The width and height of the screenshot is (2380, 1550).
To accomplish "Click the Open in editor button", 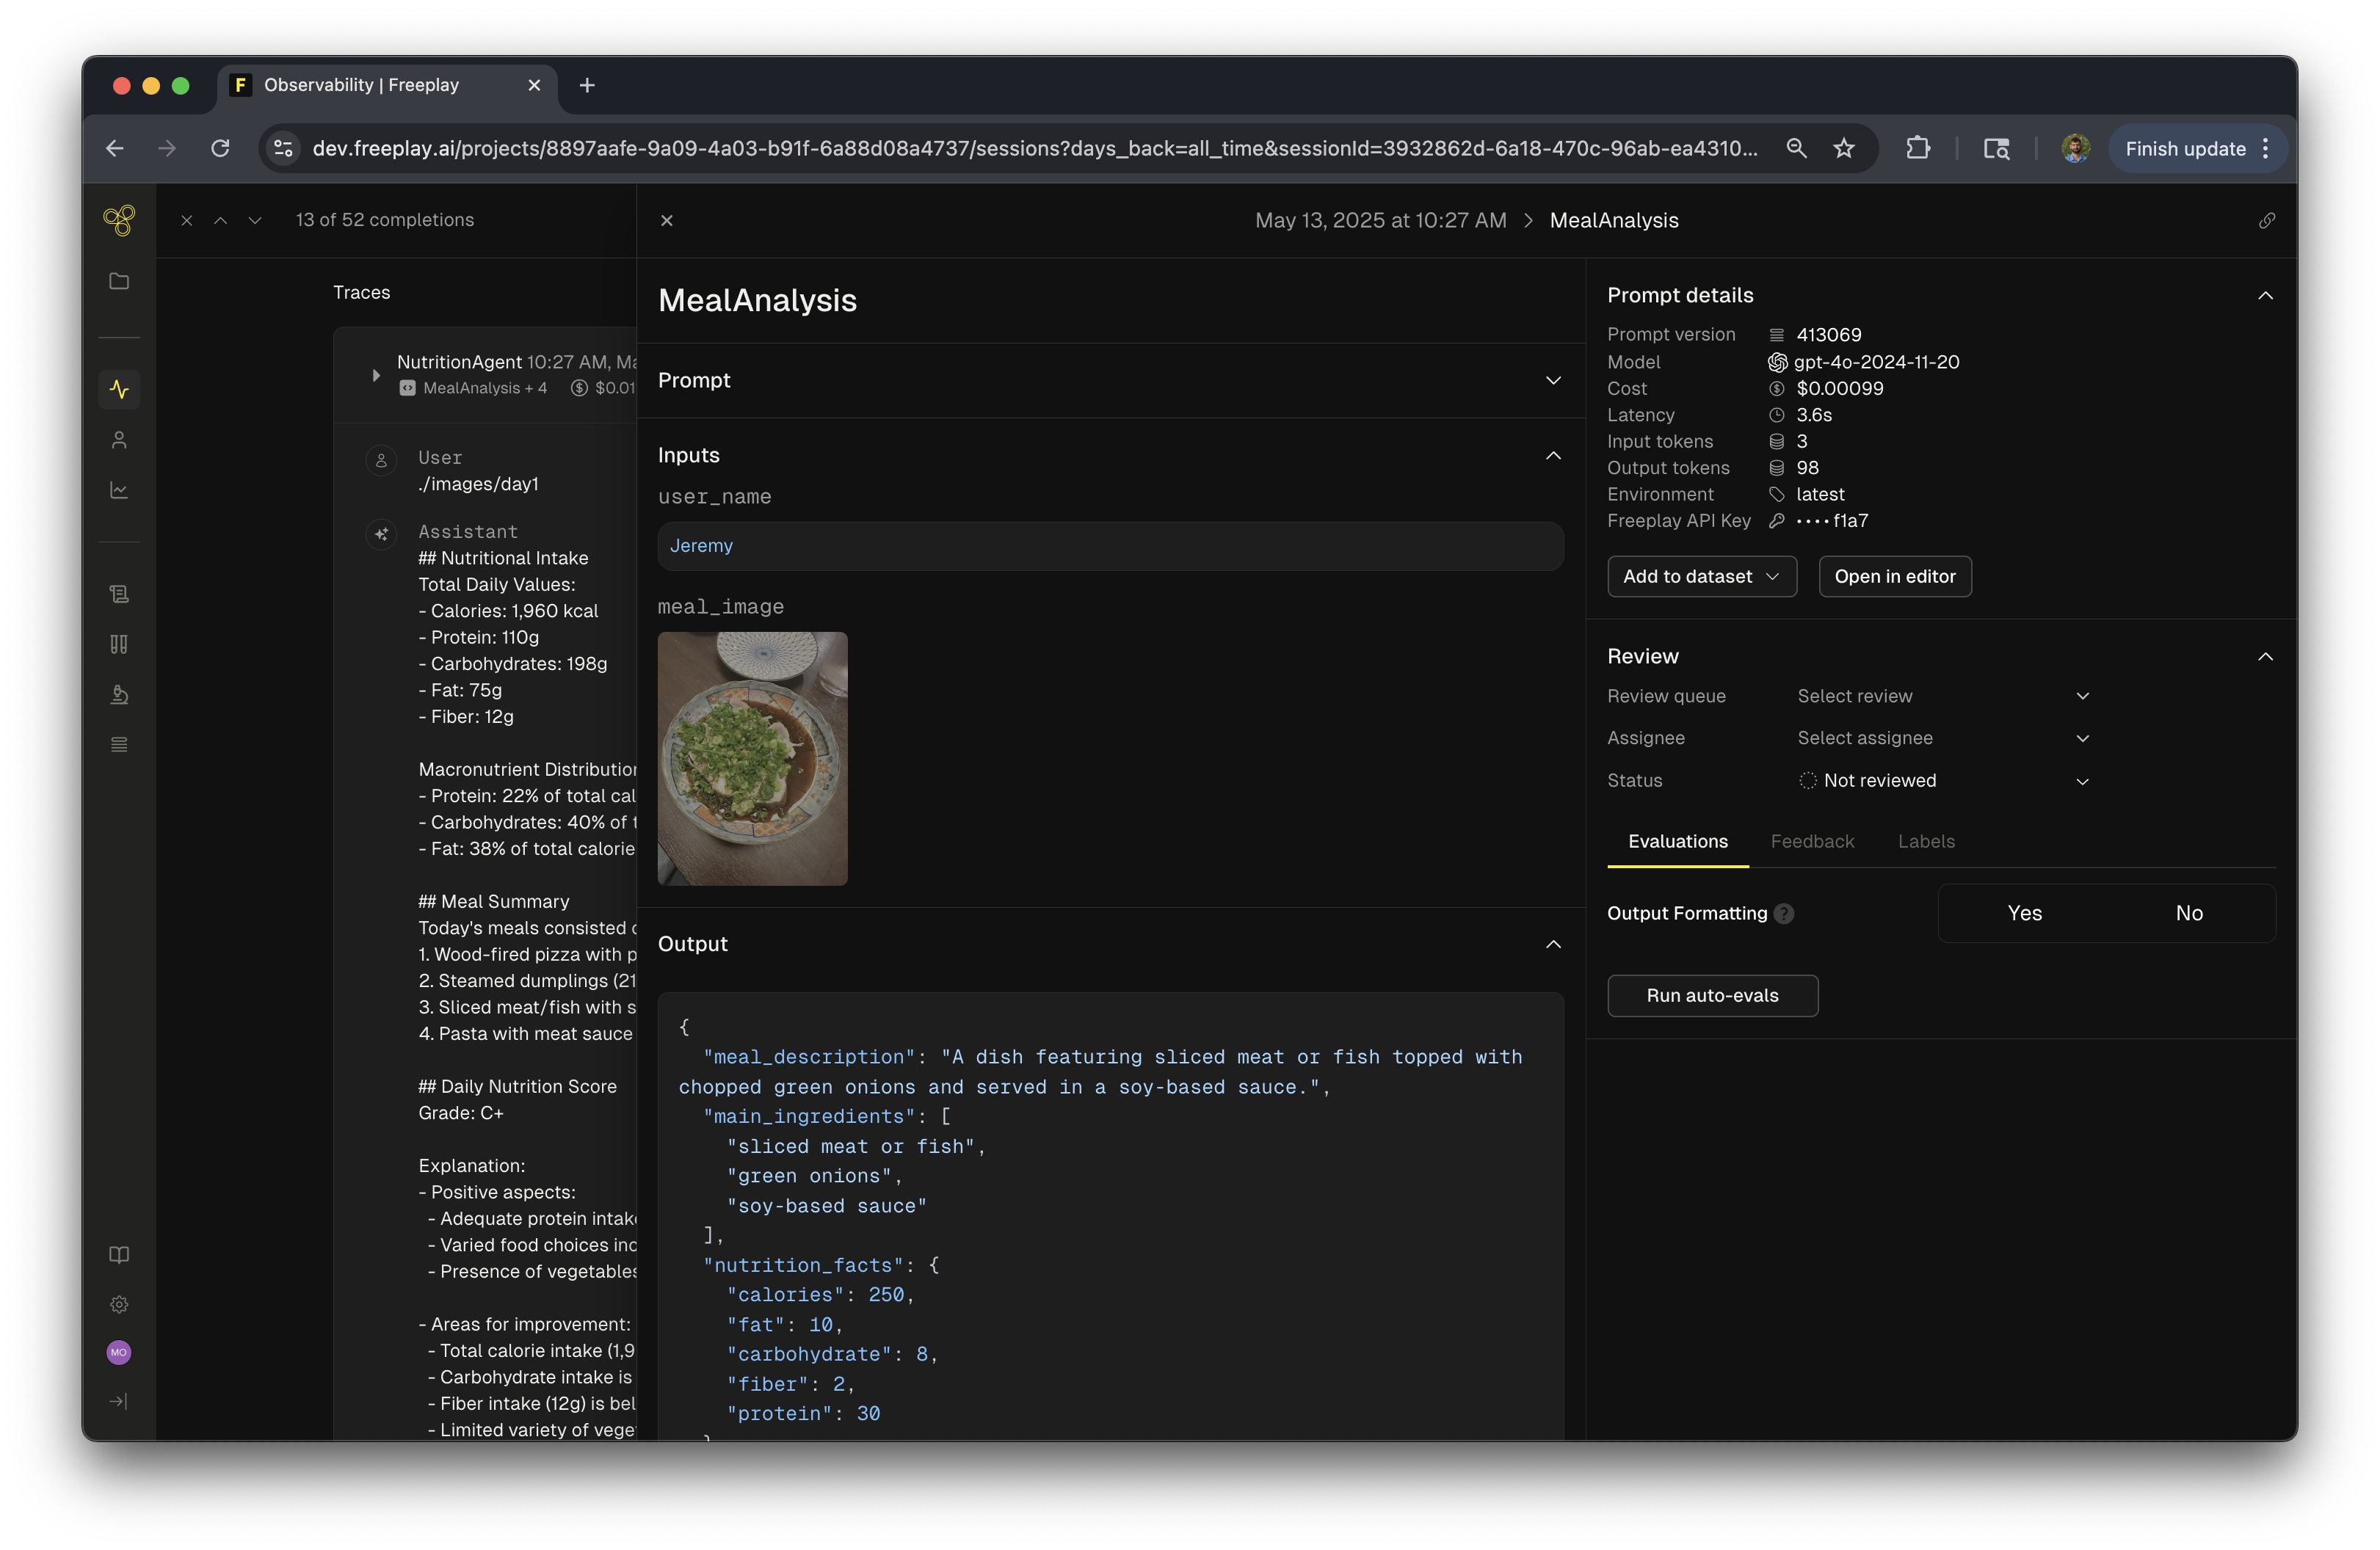I will [x=1894, y=576].
